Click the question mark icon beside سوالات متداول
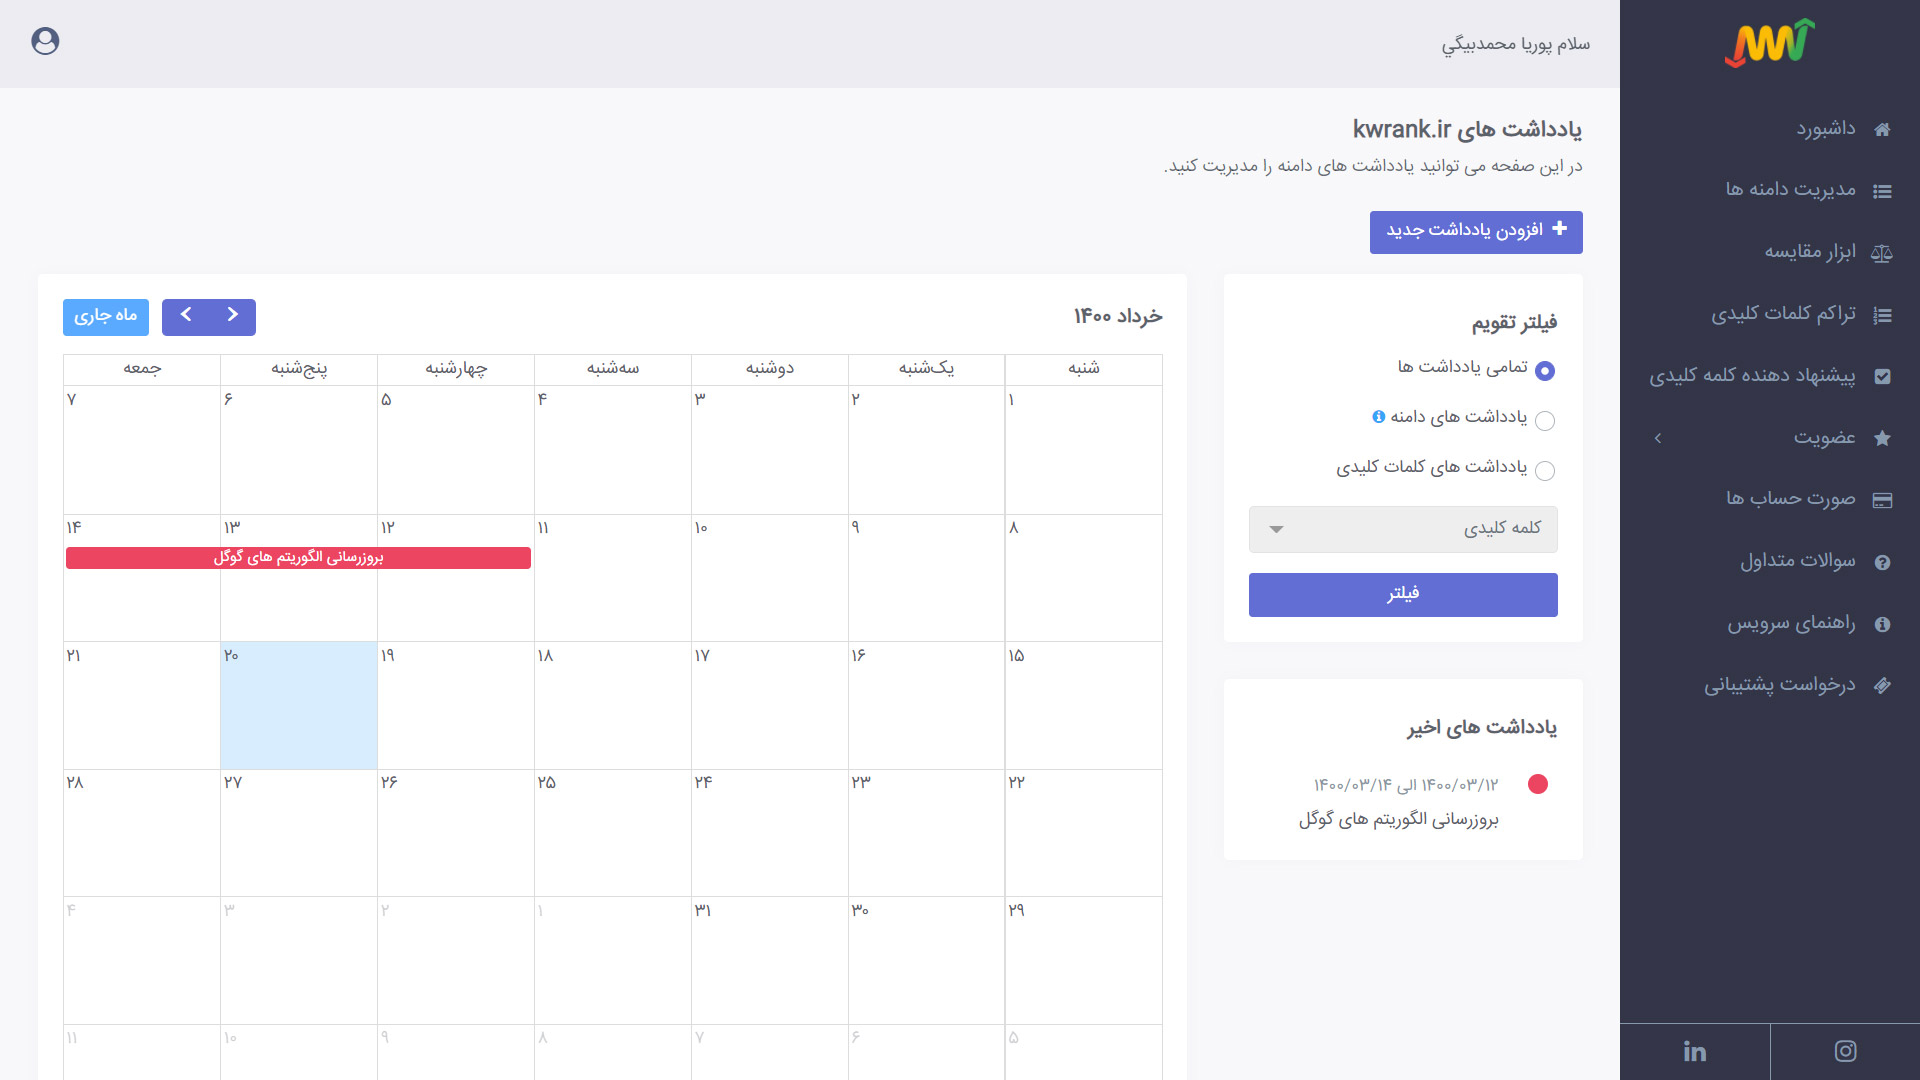This screenshot has height=1080, width=1920. (x=1882, y=562)
